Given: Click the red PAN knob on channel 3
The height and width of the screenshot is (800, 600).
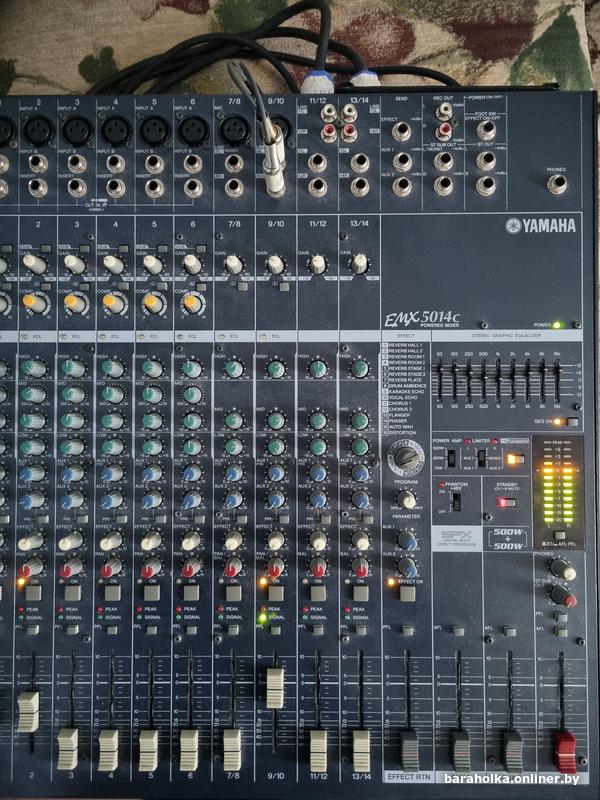Looking at the screenshot, I should tap(69, 567).
